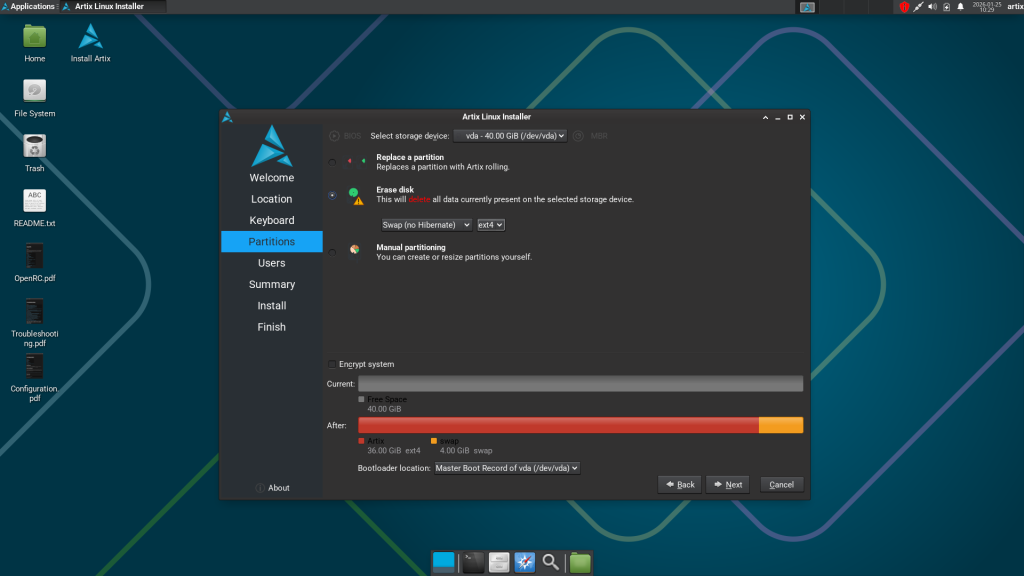Switch to the Users installer step

point(271,262)
